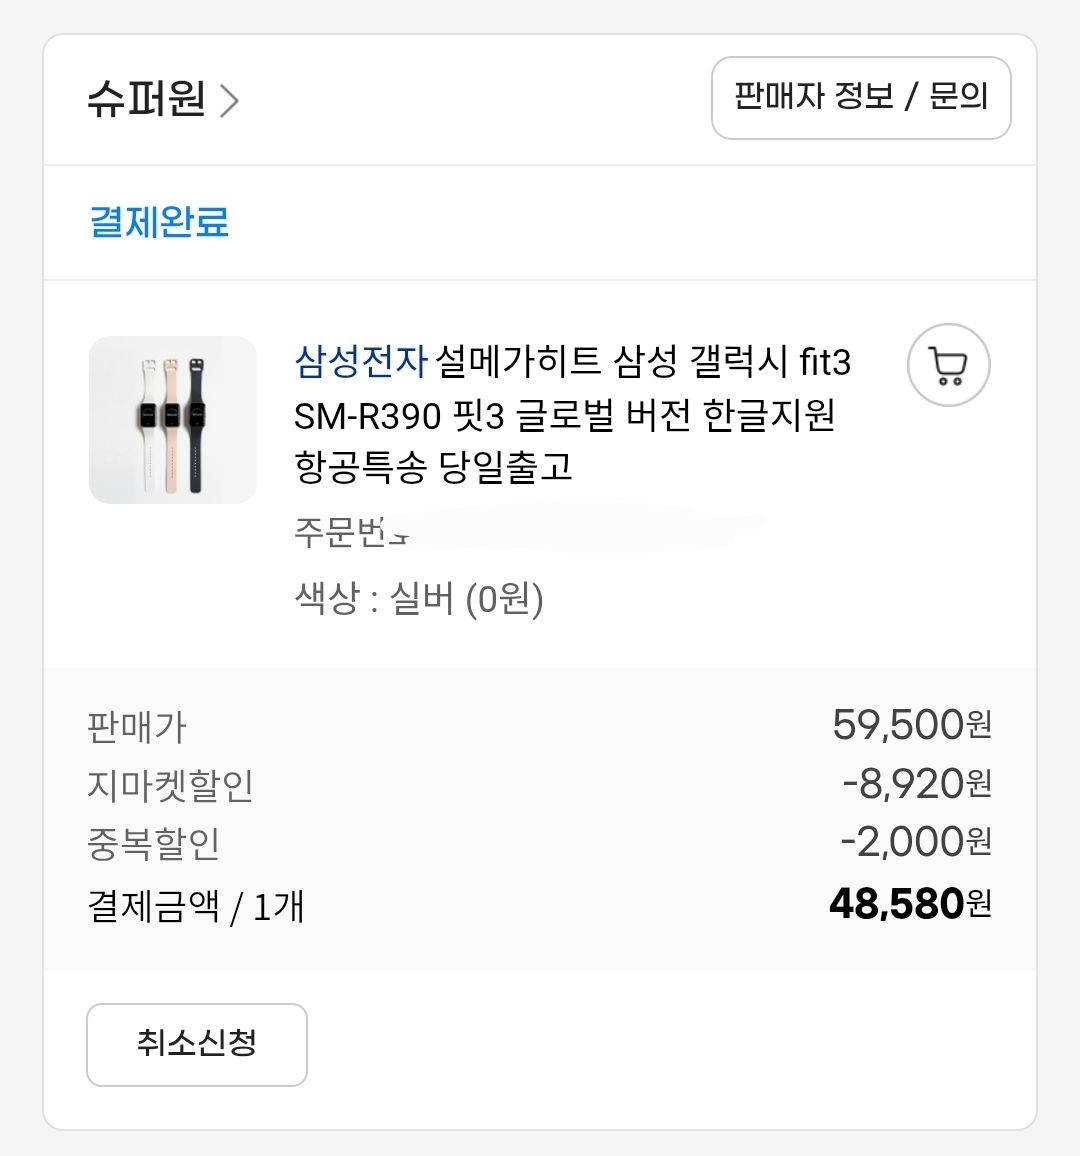Image resolution: width=1080 pixels, height=1156 pixels.
Task: Open the Galaxy fit3 product thumbnail
Action: tap(172, 420)
